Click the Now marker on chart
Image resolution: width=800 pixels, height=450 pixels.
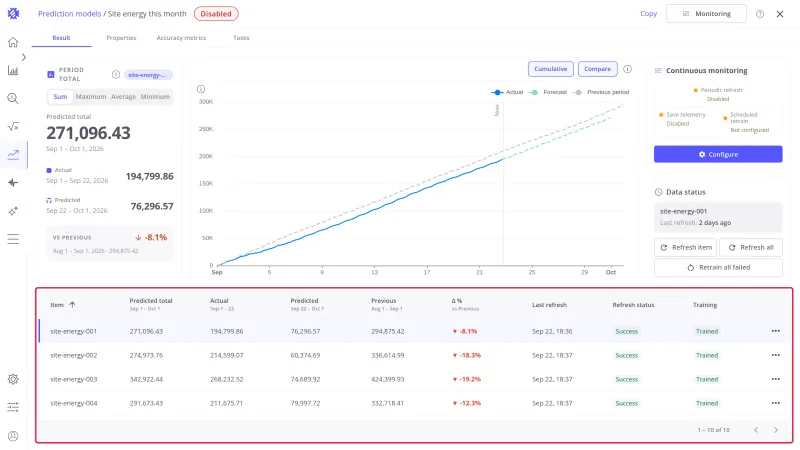coord(497,110)
